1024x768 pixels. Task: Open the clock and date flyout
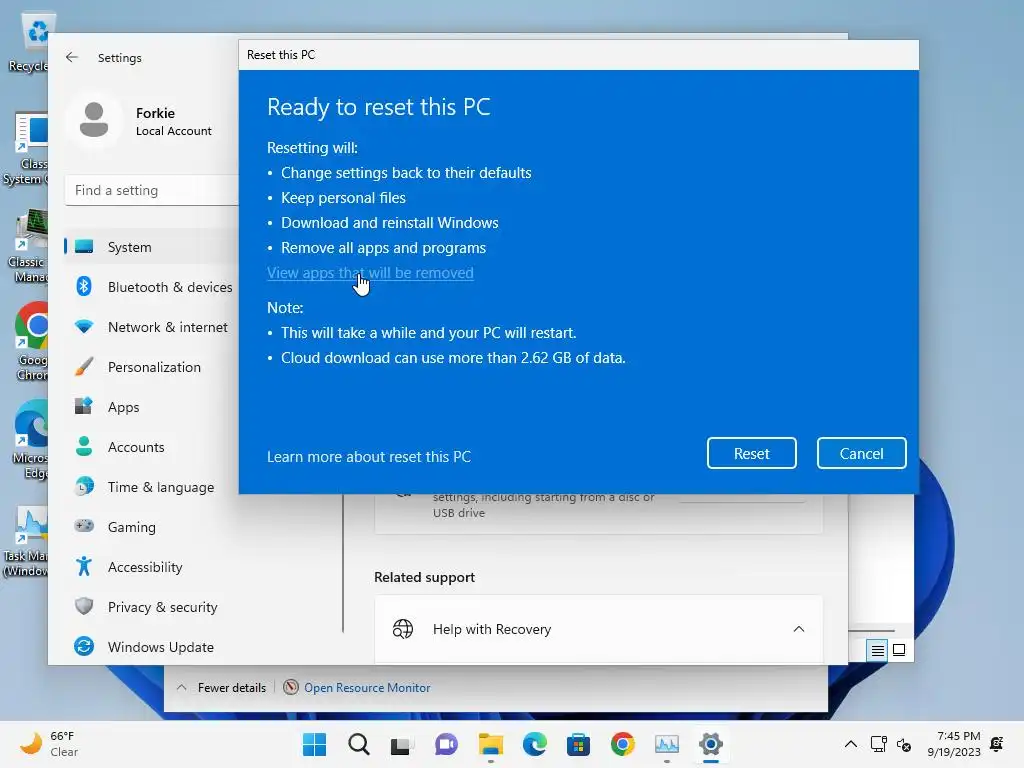(953, 744)
